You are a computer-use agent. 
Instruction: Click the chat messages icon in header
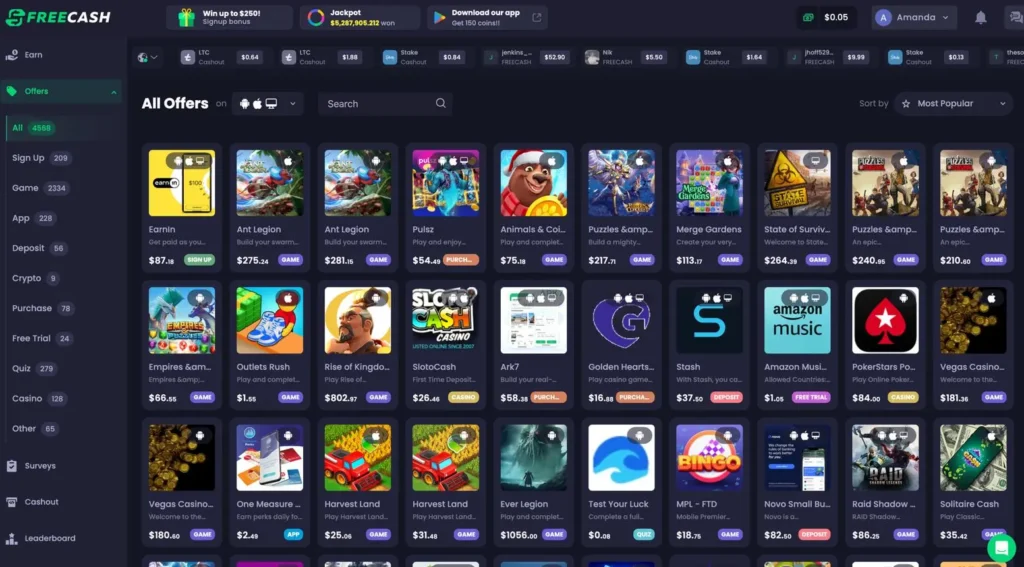tap(1016, 18)
